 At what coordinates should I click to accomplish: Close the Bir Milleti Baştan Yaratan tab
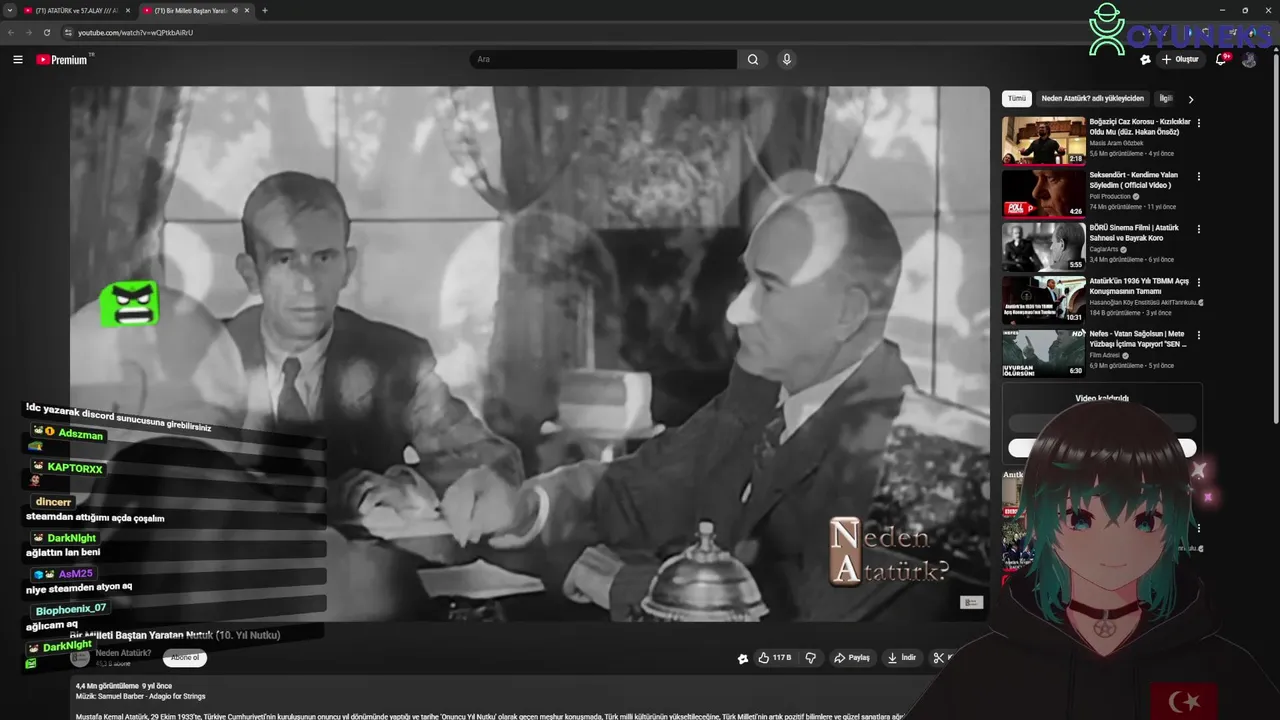247,10
